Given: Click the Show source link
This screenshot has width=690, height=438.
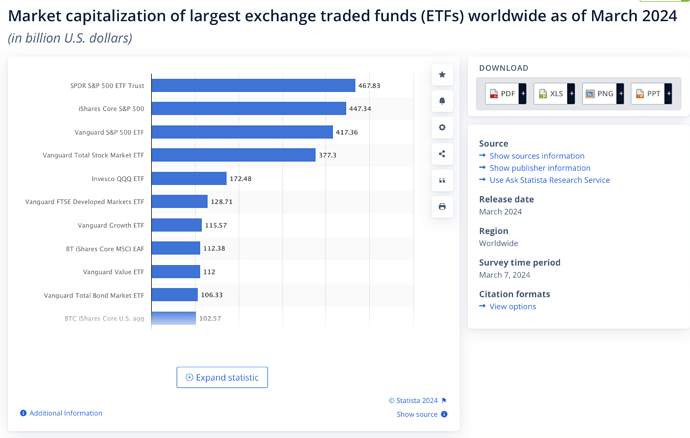Looking at the screenshot, I should click(x=417, y=414).
